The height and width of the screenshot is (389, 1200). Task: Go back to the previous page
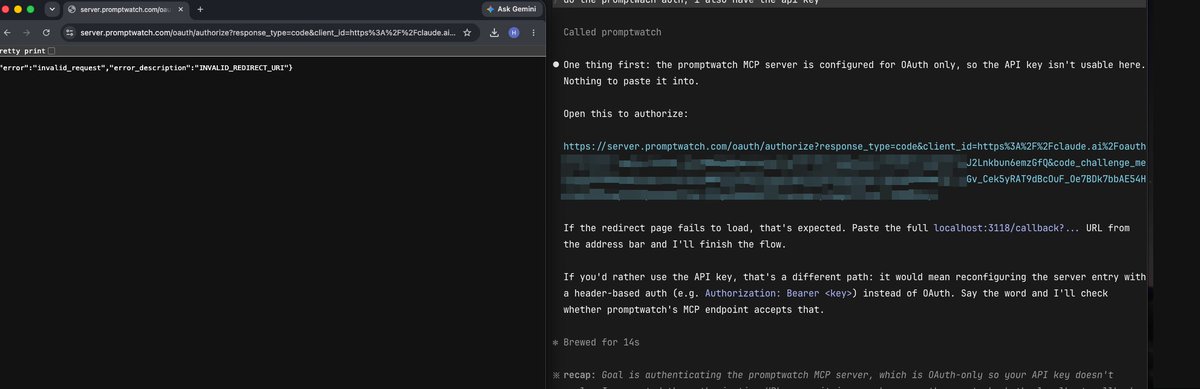pyautogui.click(x=7, y=32)
